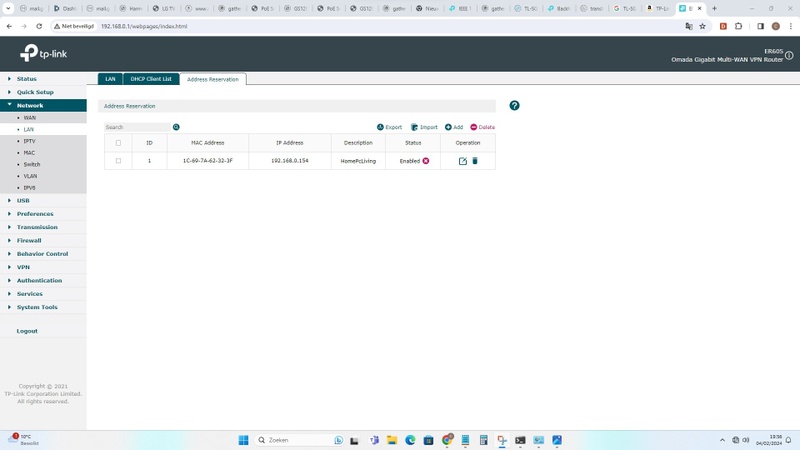Image resolution: width=800 pixels, height=450 pixels.
Task: Open Microsoft Store from the taskbar
Action: click(x=429, y=440)
